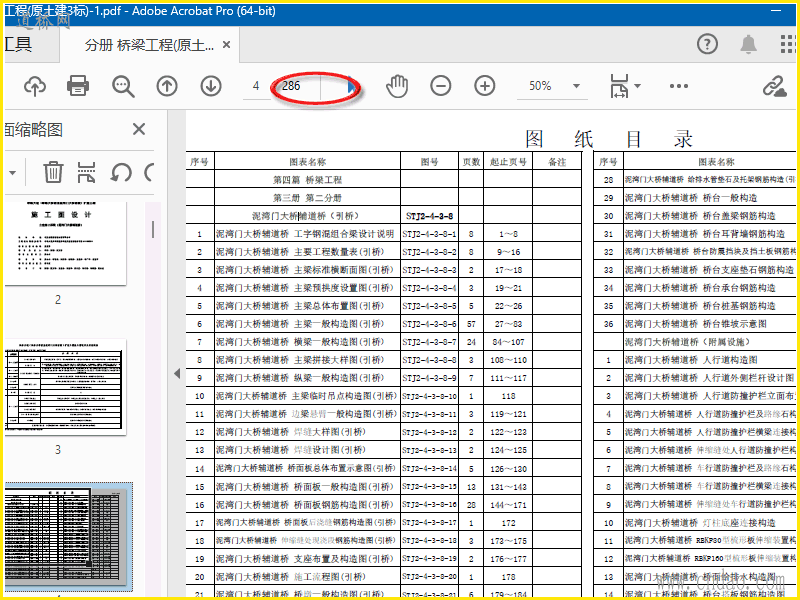This screenshot has width=800, height=600.
Task: Close the 分册 桥梁工程 document tab
Action: [227, 45]
